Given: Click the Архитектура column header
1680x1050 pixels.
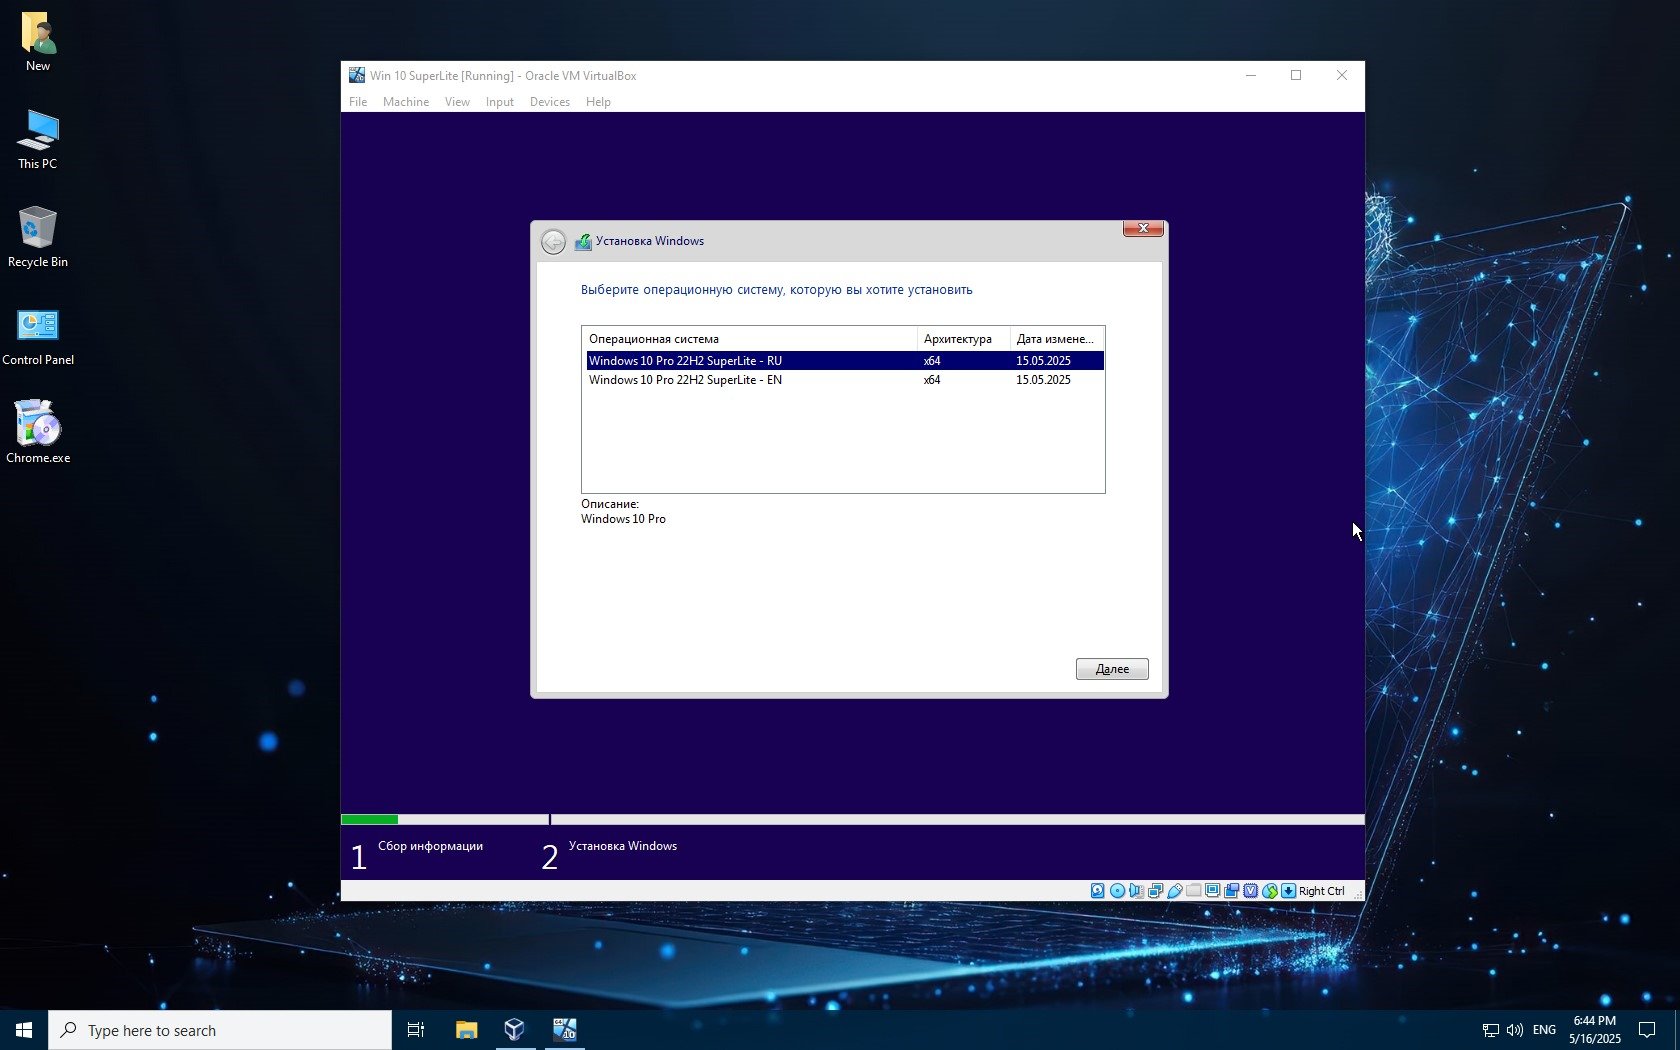Looking at the screenshot, I should (958, 339).
